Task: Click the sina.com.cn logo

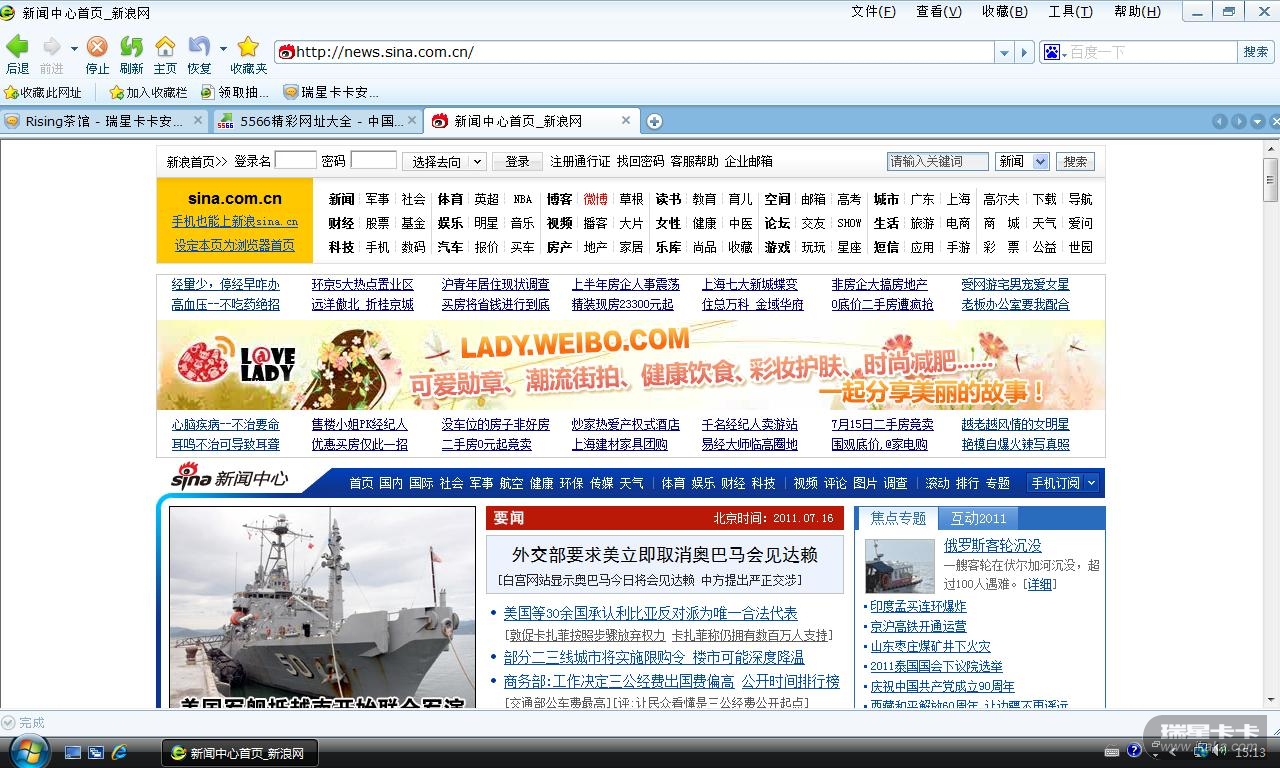Action: point(235,198)
